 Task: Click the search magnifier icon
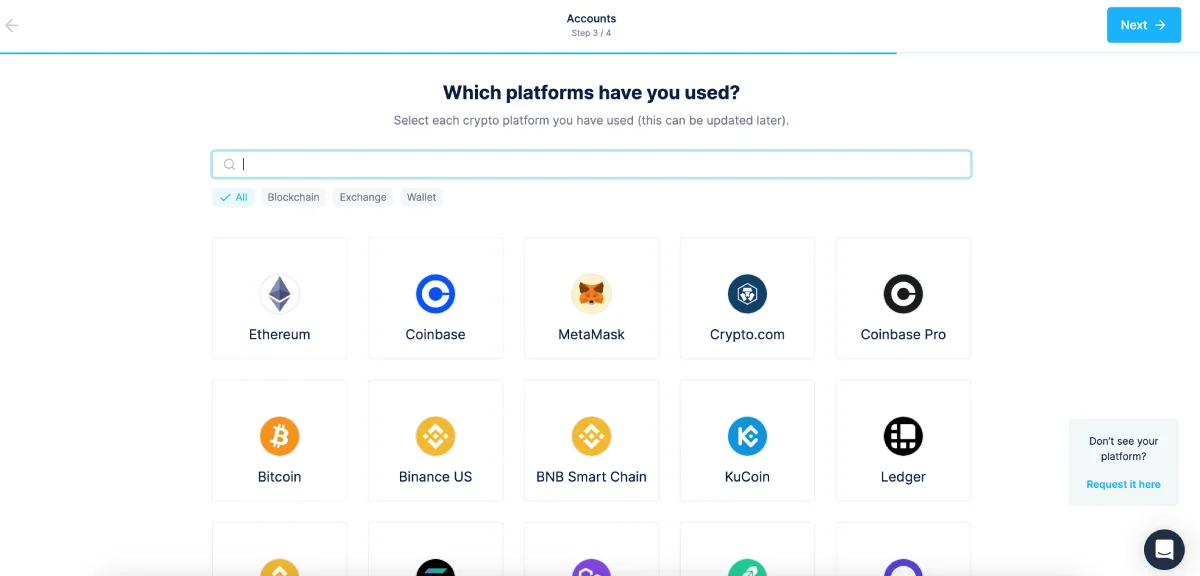tap(229, 165)
